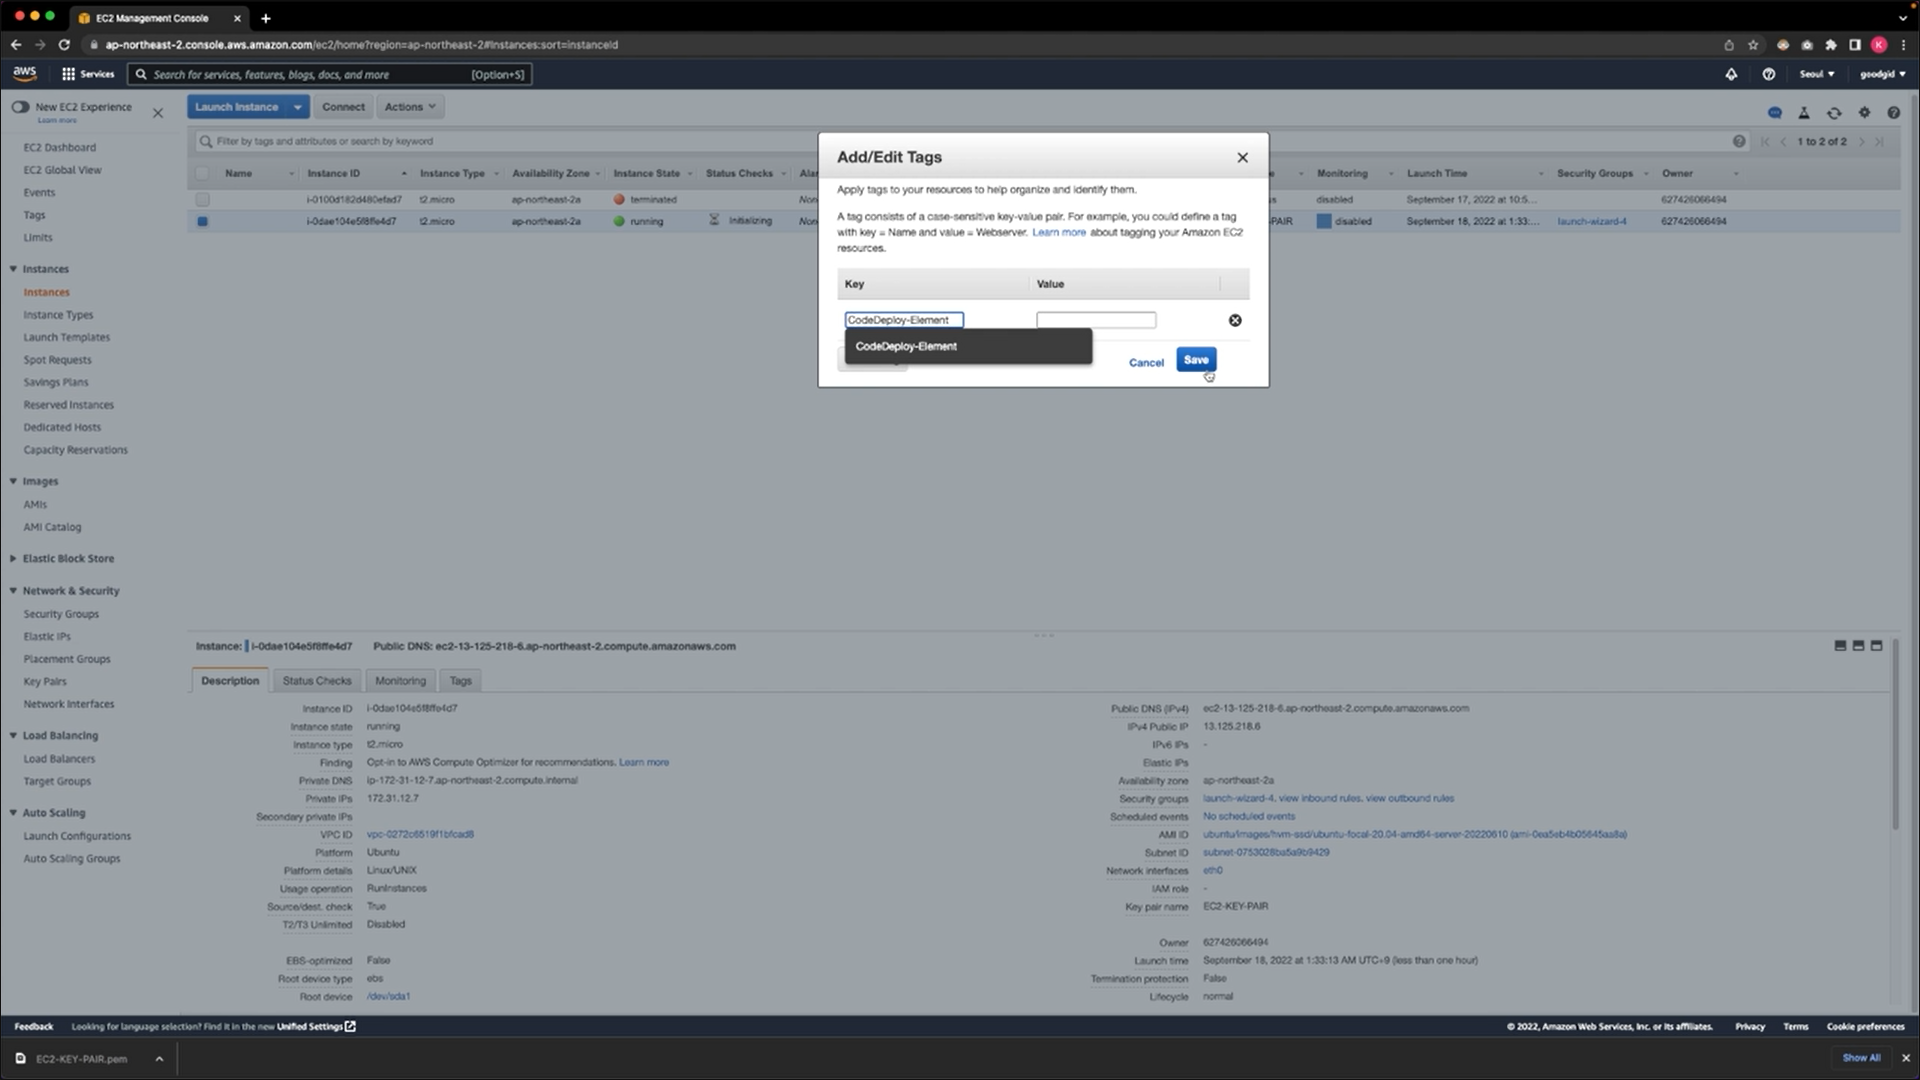Click the feedback chat bubble icon
The height and width of the screenshot is (1080, 1920).
point(1774,113)
